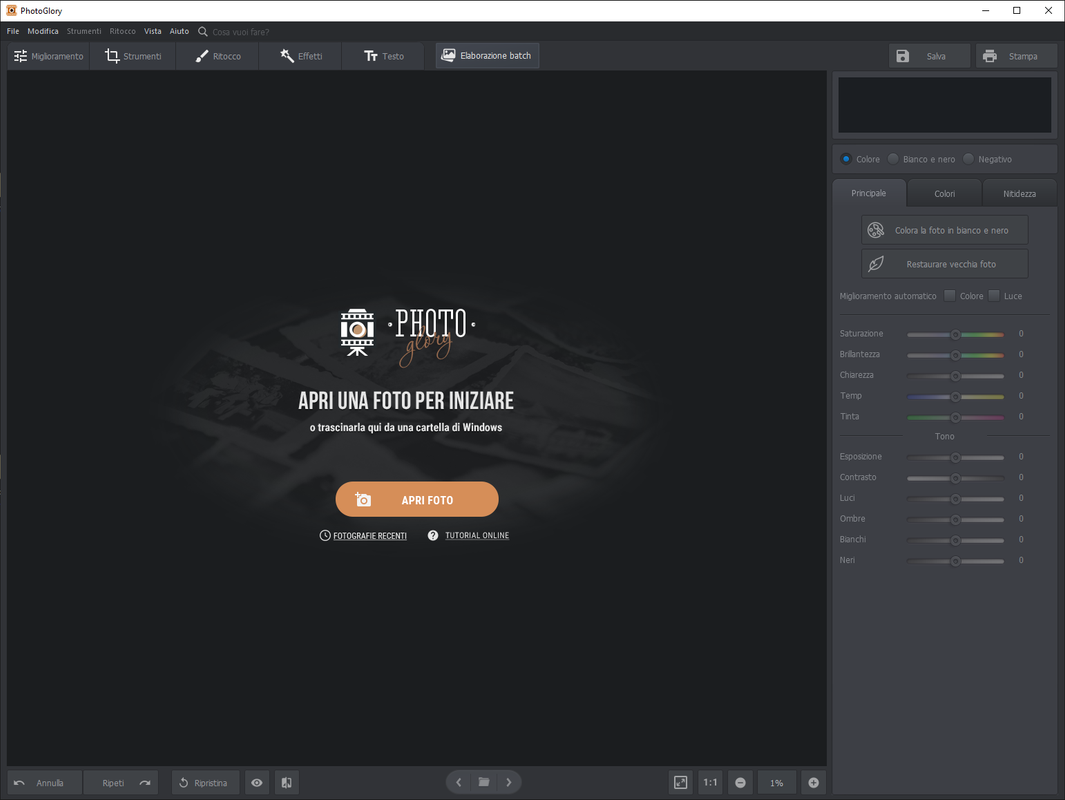Click the fit to screen icon
The image size is (1065, 800).
click(x=681, y=783)
